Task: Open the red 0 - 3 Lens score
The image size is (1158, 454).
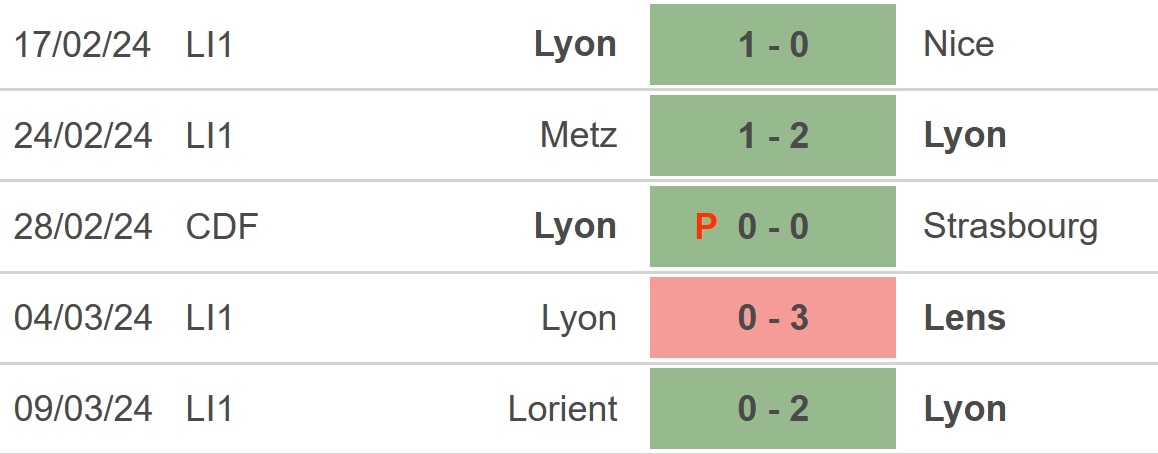Action: click(772, 317)
